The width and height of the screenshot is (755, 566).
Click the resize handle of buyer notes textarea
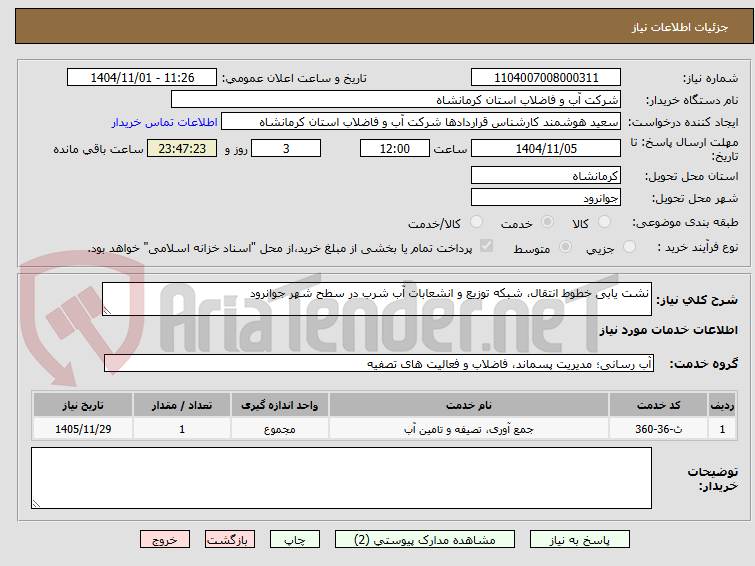point(36,503)
